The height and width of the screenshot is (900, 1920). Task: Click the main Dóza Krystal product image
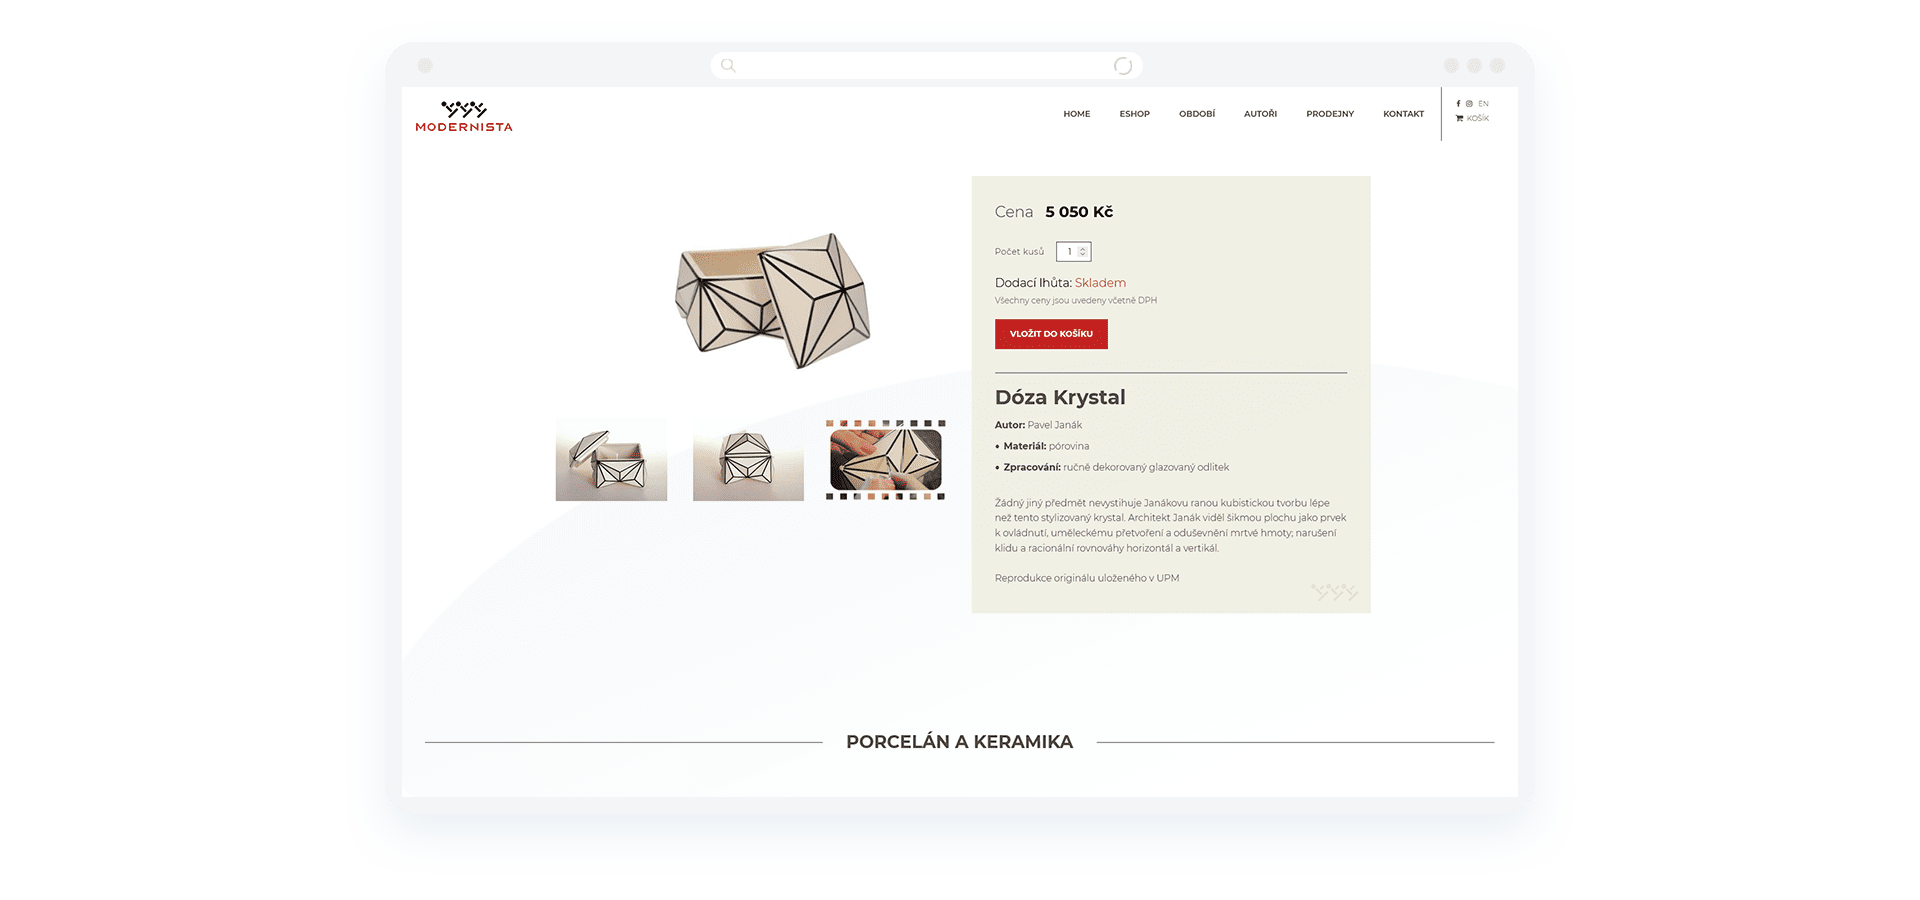point(773,300)
